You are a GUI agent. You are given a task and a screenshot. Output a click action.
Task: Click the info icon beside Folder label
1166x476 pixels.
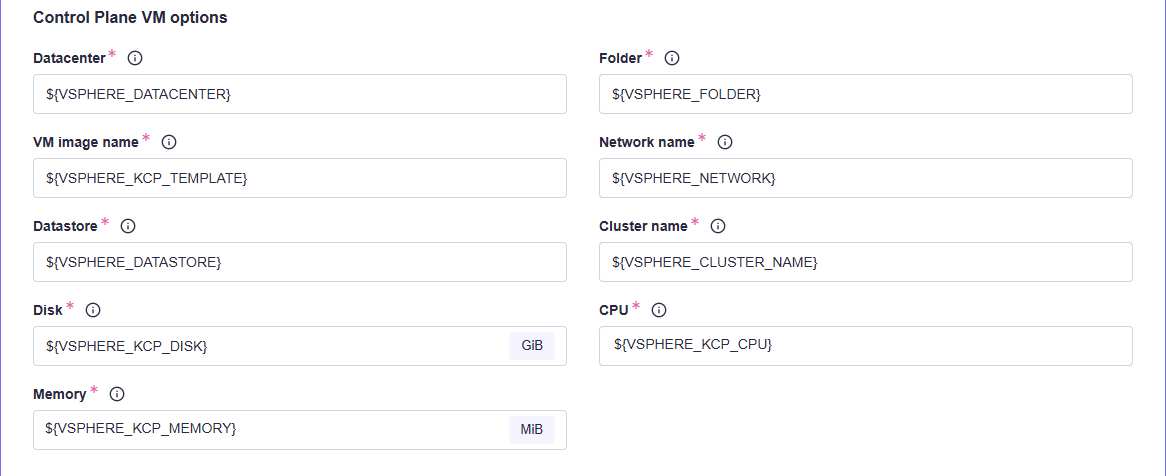pos(672,58)
